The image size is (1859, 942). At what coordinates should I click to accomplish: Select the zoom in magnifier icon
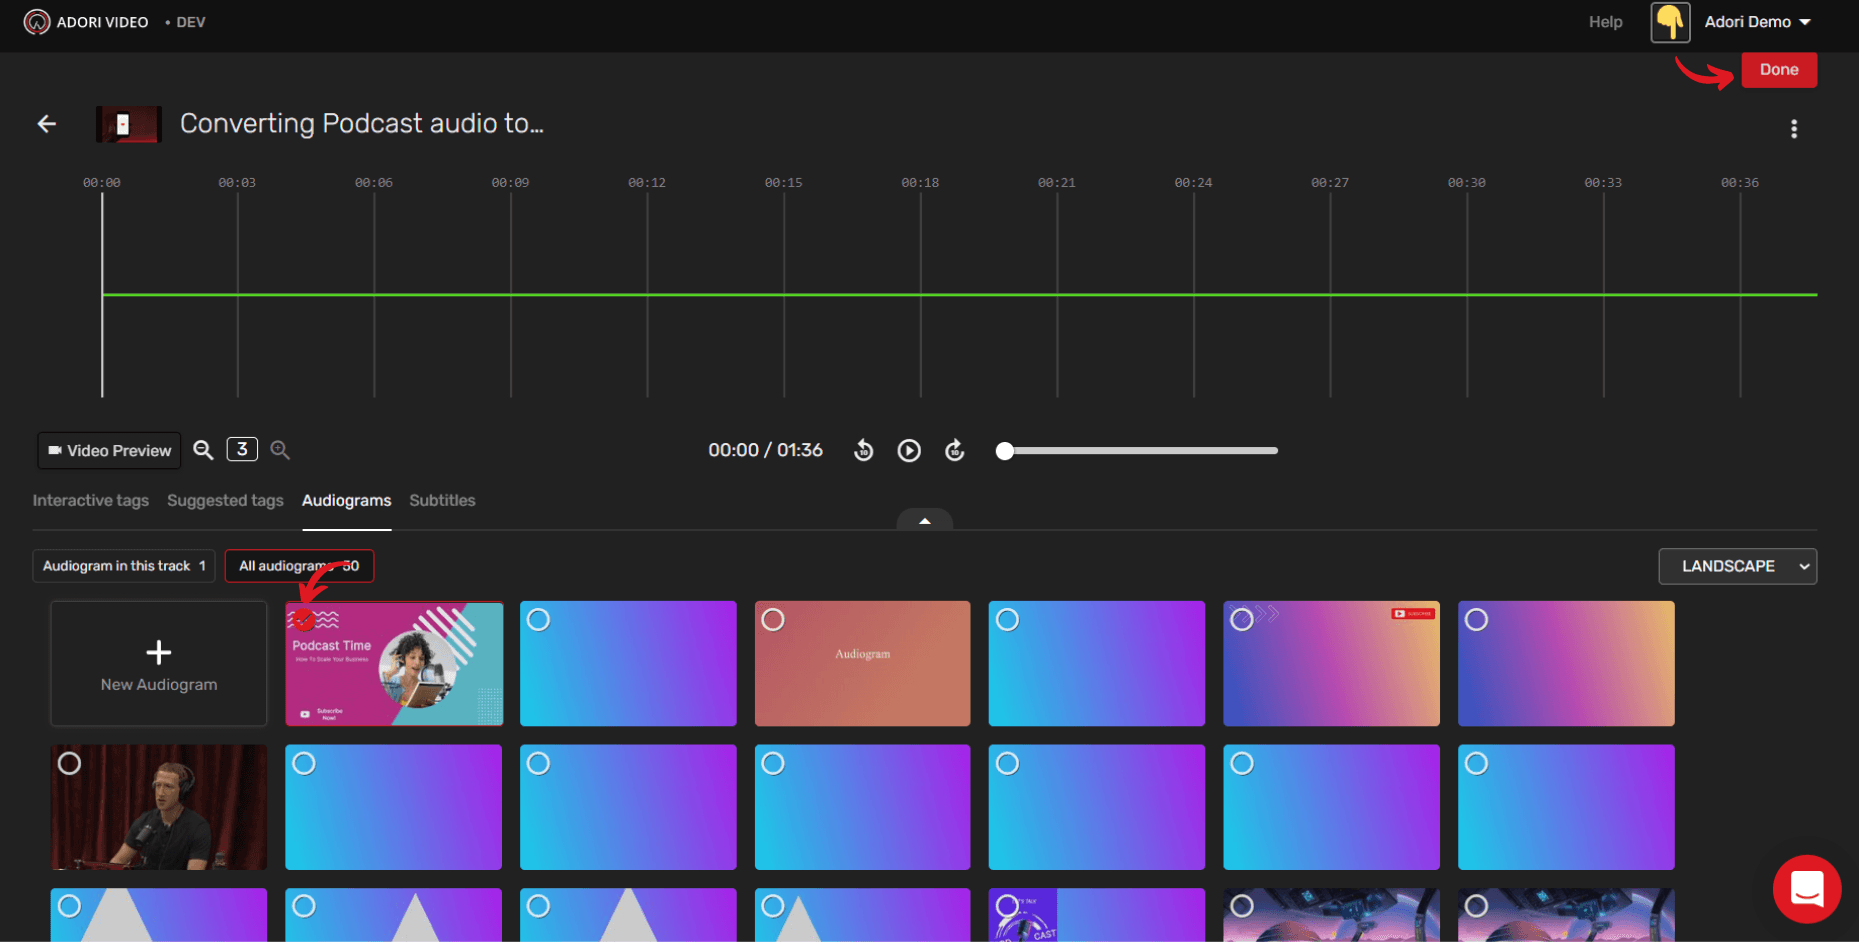click(280, 450)
